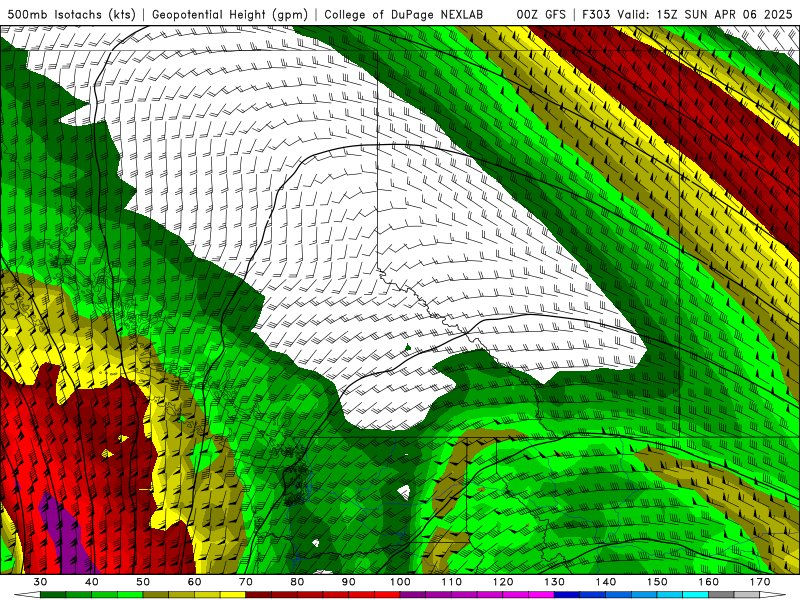Click the legend value 160
800x600 pixels.
click(709, 582)
